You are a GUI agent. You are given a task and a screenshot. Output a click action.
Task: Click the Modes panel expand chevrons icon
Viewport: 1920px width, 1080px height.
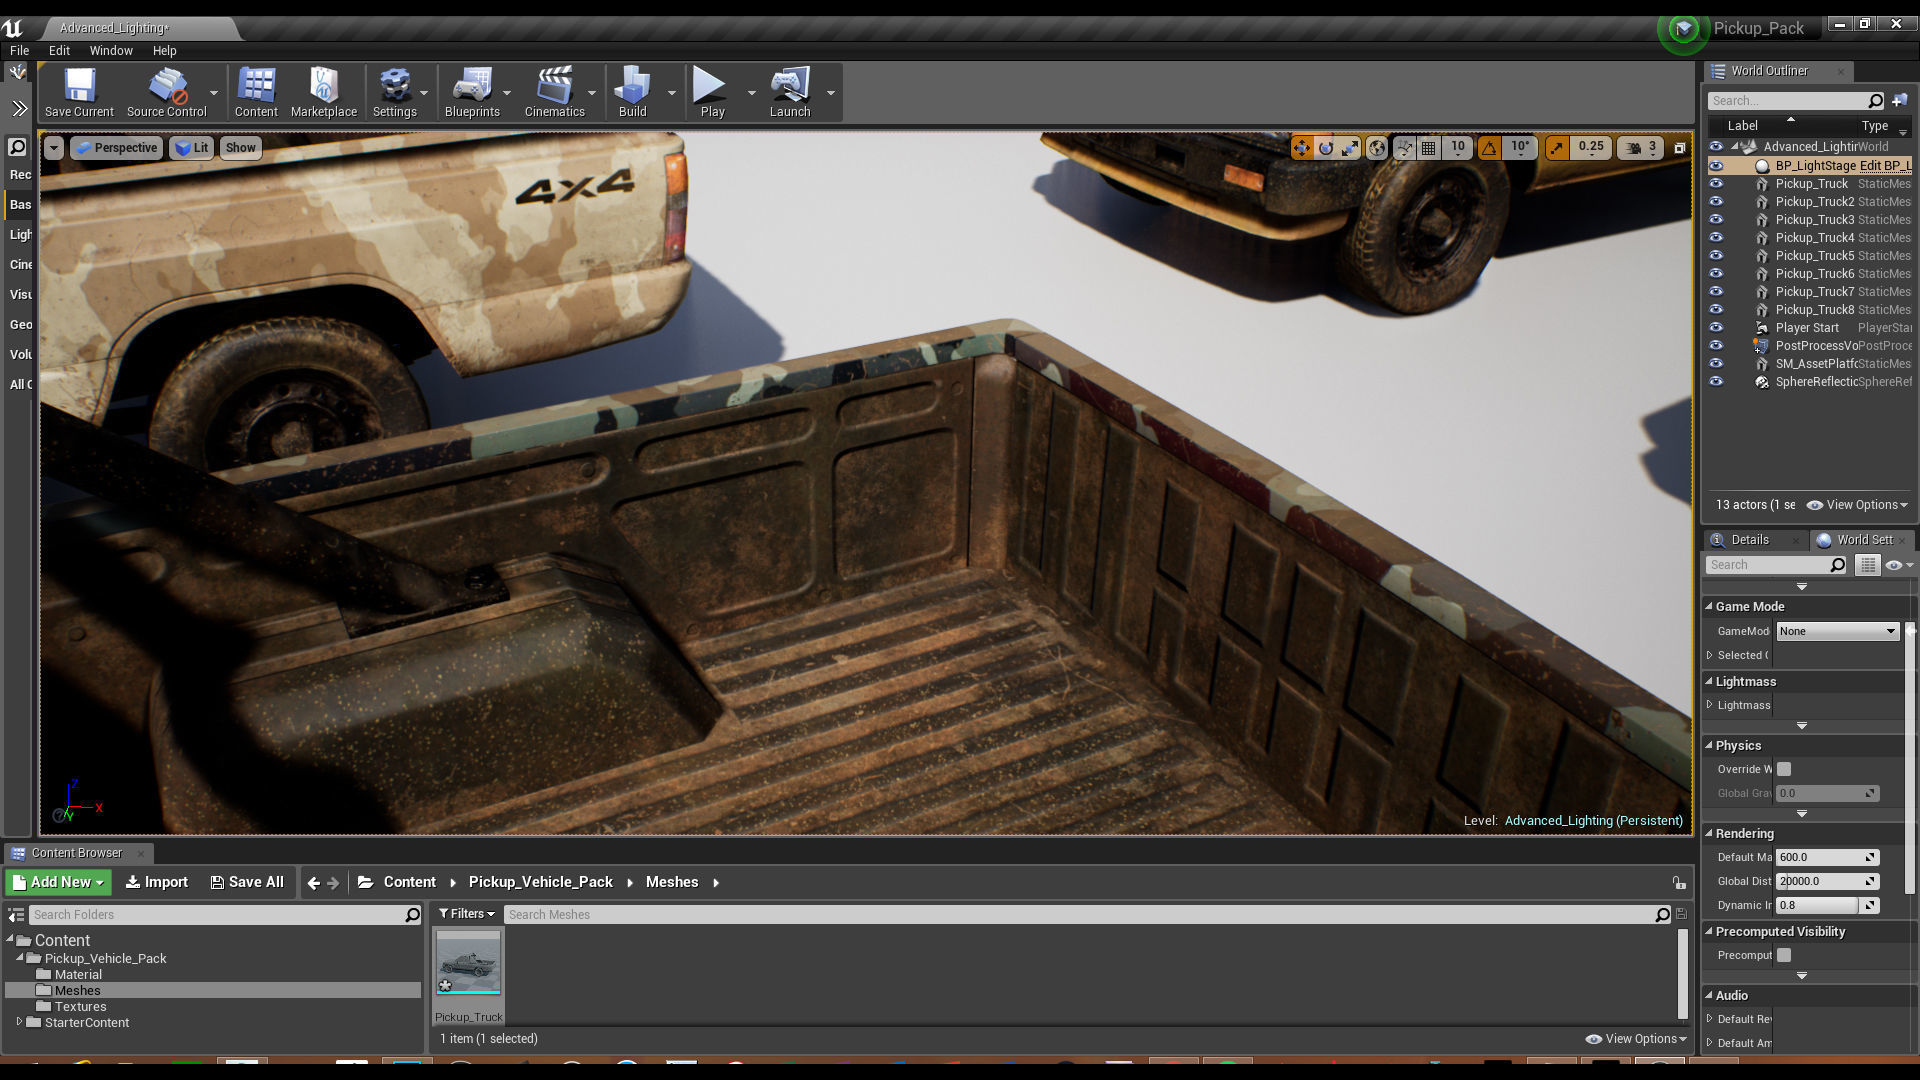[19, 108]
